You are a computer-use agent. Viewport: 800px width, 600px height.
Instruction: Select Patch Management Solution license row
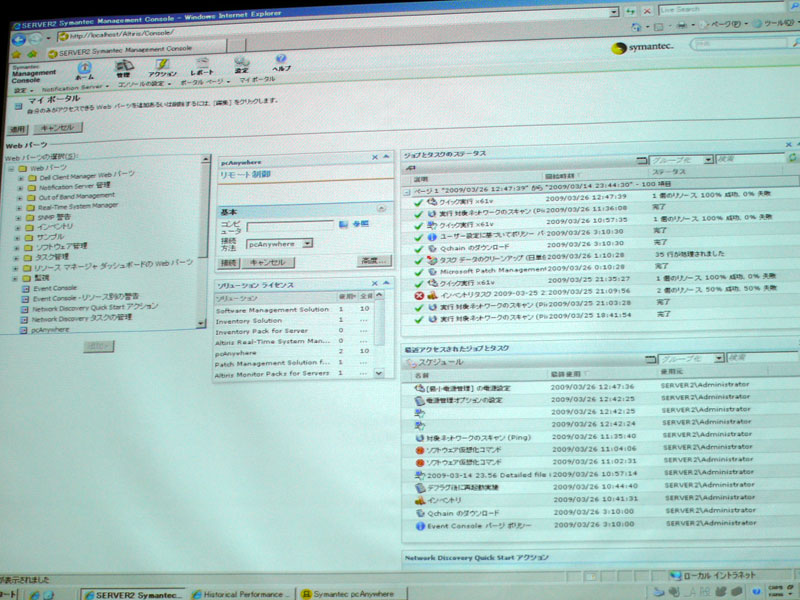coord(294,363)
